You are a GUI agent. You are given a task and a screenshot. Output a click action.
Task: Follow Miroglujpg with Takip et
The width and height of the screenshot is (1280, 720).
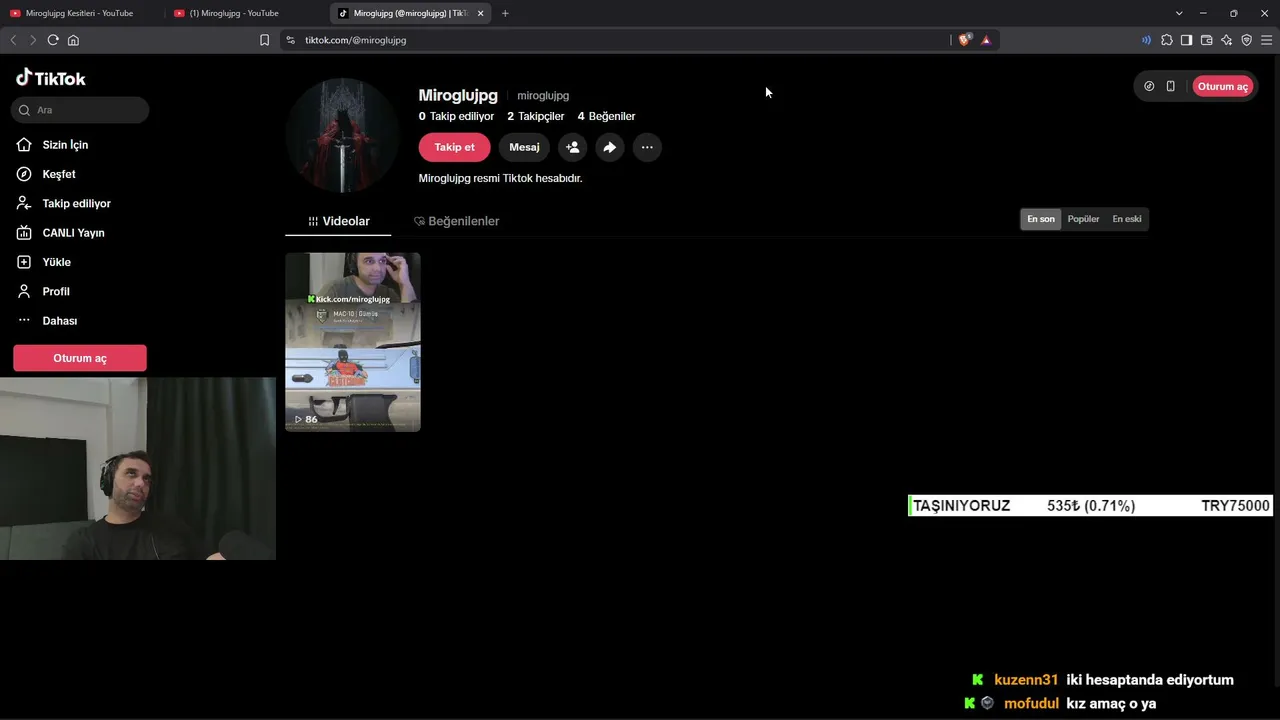coord(454,147)
